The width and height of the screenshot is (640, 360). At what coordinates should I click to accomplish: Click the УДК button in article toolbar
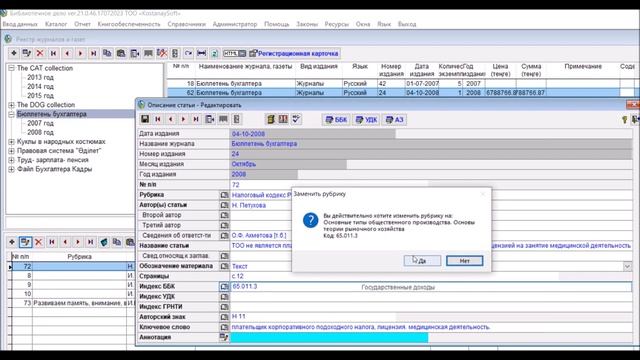tap(366, 120)
